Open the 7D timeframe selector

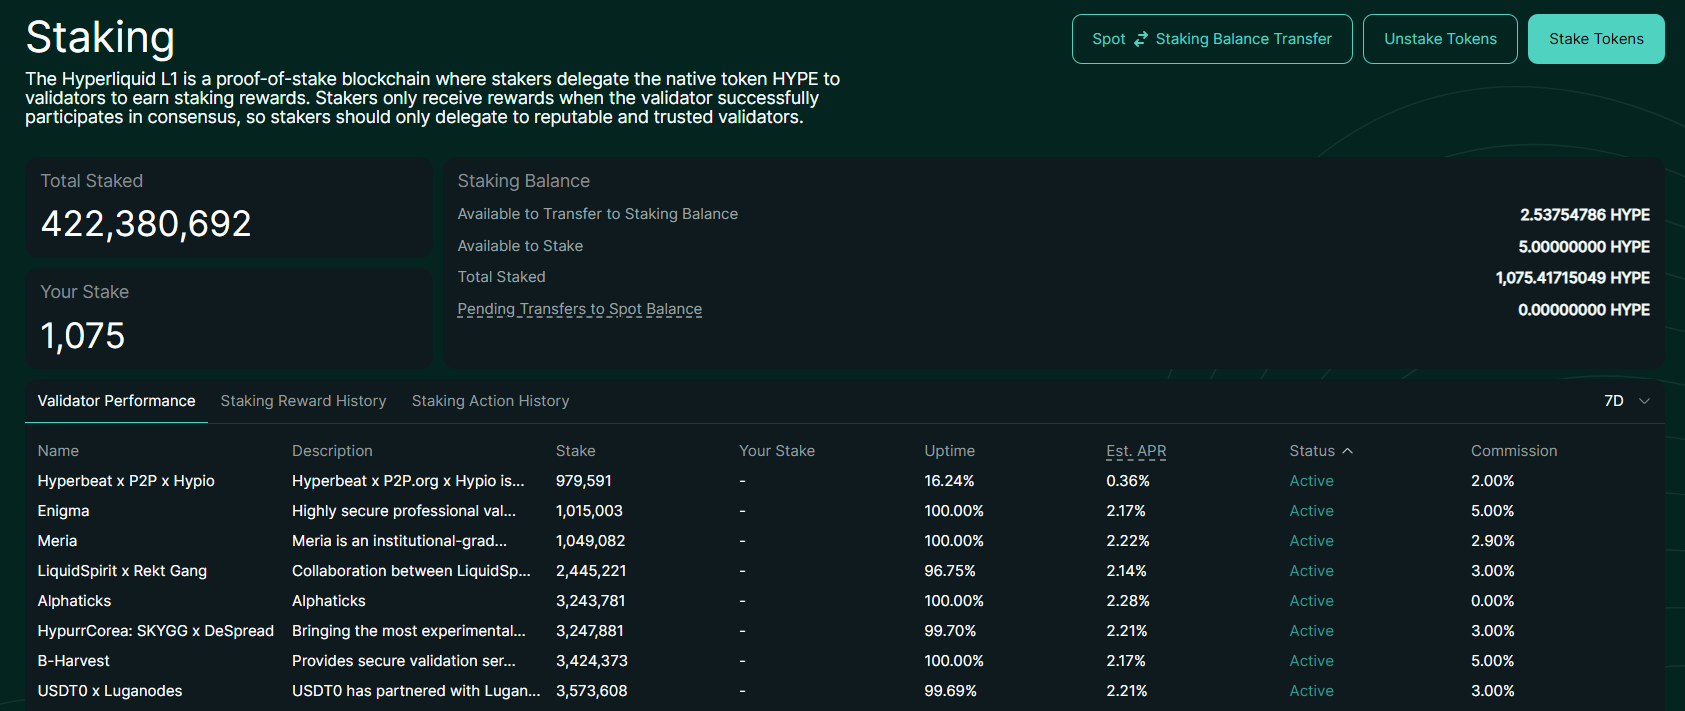tap(1627, 401)
